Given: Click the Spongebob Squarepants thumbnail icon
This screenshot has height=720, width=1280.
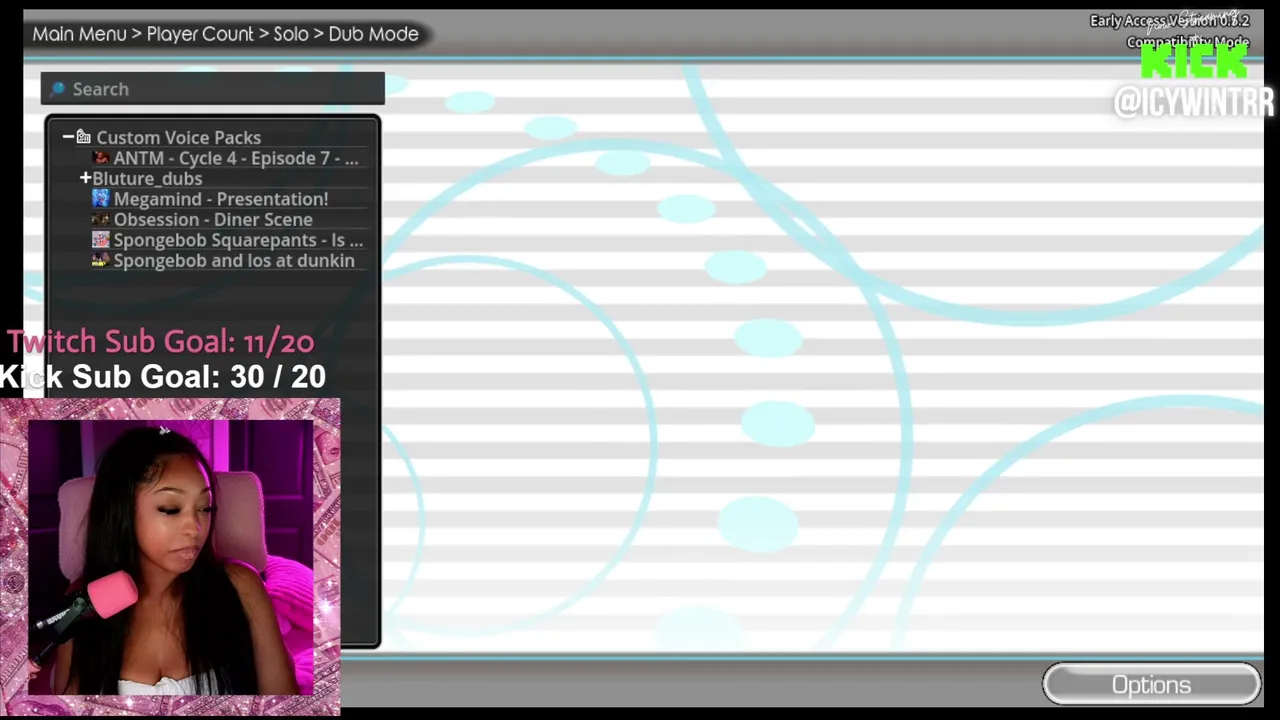Looking at the screenshot, I should 100,240.
